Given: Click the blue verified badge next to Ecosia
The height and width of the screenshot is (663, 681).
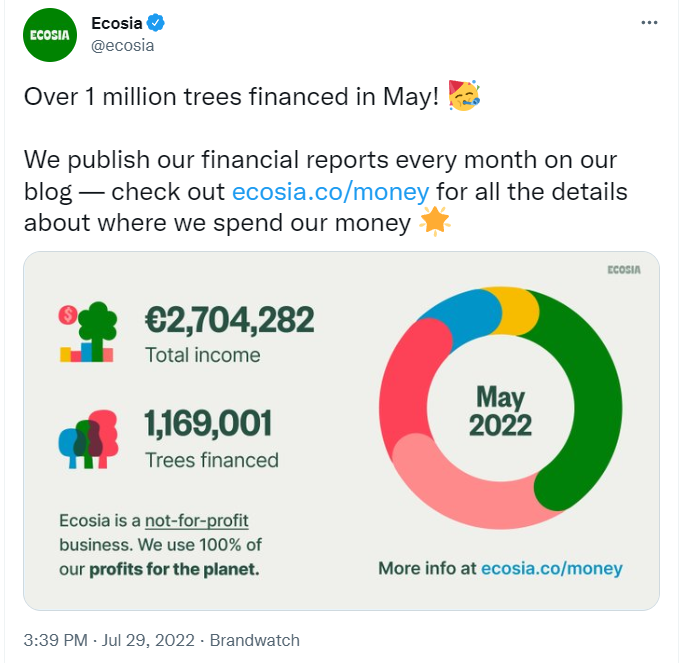Looking at the screenshot, I should click(x=155, y=23).
